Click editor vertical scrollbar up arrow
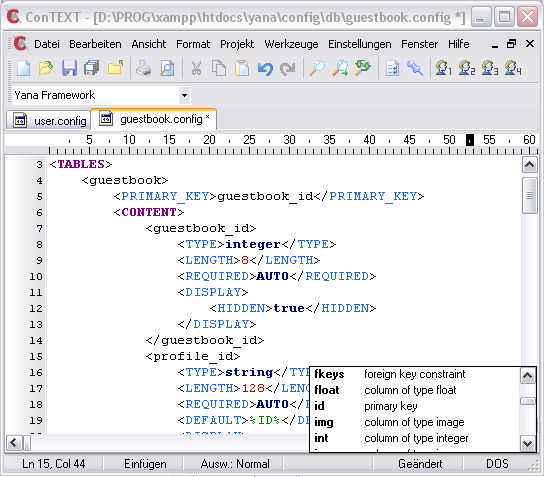The height and width of the screenshot is (477, 544). 529,164
